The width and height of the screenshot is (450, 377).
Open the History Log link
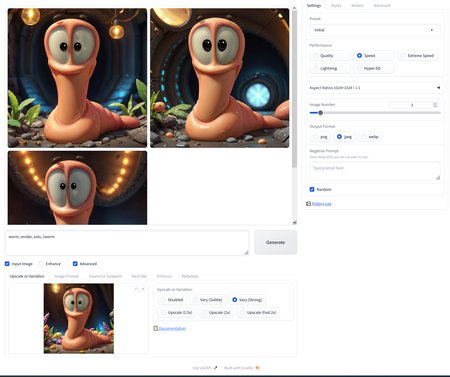pyautogui.click(x=321, y=204)
